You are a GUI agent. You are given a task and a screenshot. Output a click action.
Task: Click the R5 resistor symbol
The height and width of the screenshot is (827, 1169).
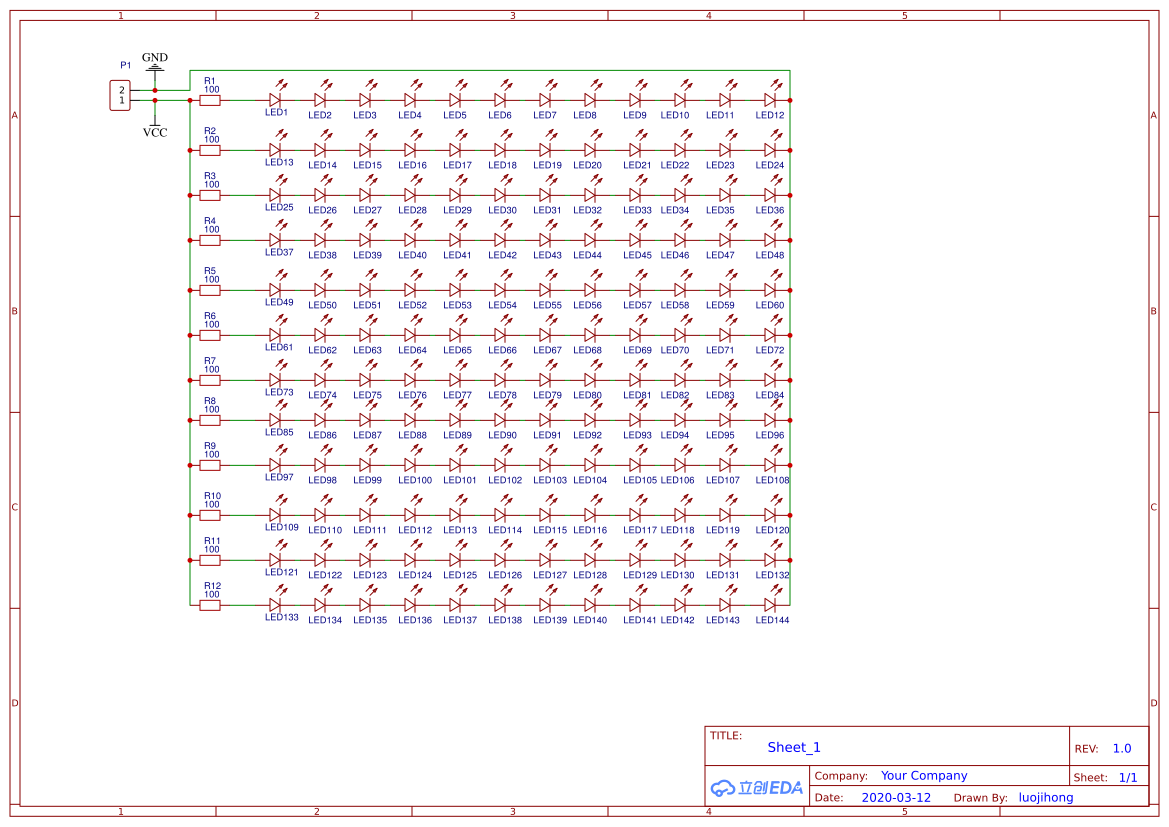click(x=210, y=290)
